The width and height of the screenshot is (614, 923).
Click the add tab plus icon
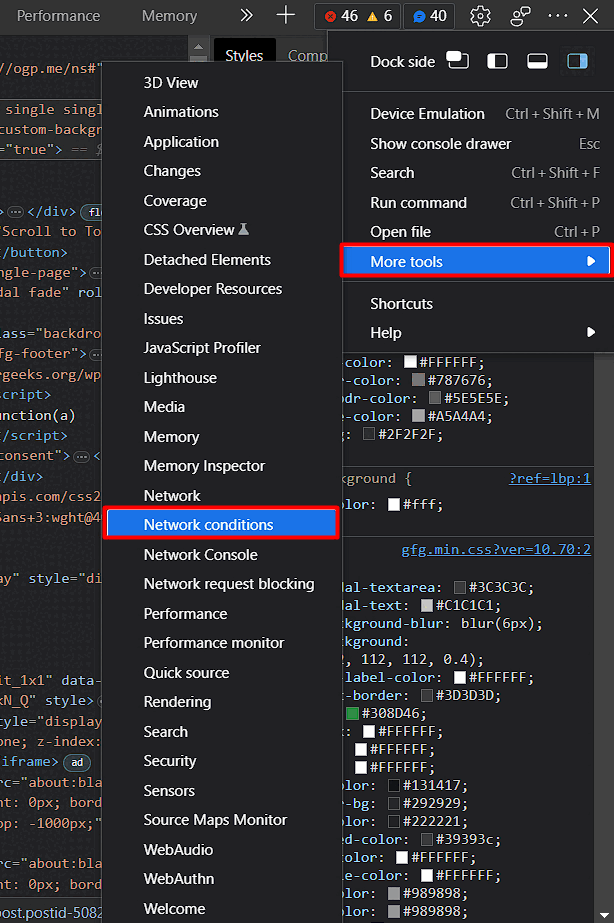(x=286, y=15)
